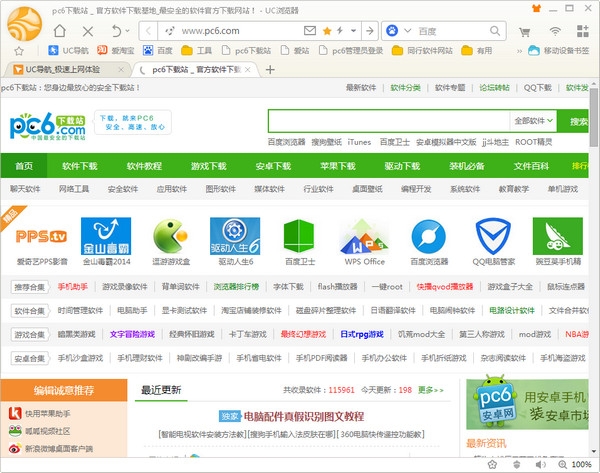Open the shopping cart icon
The height and width of the screenshot is (473, 600).
point(524,32)
